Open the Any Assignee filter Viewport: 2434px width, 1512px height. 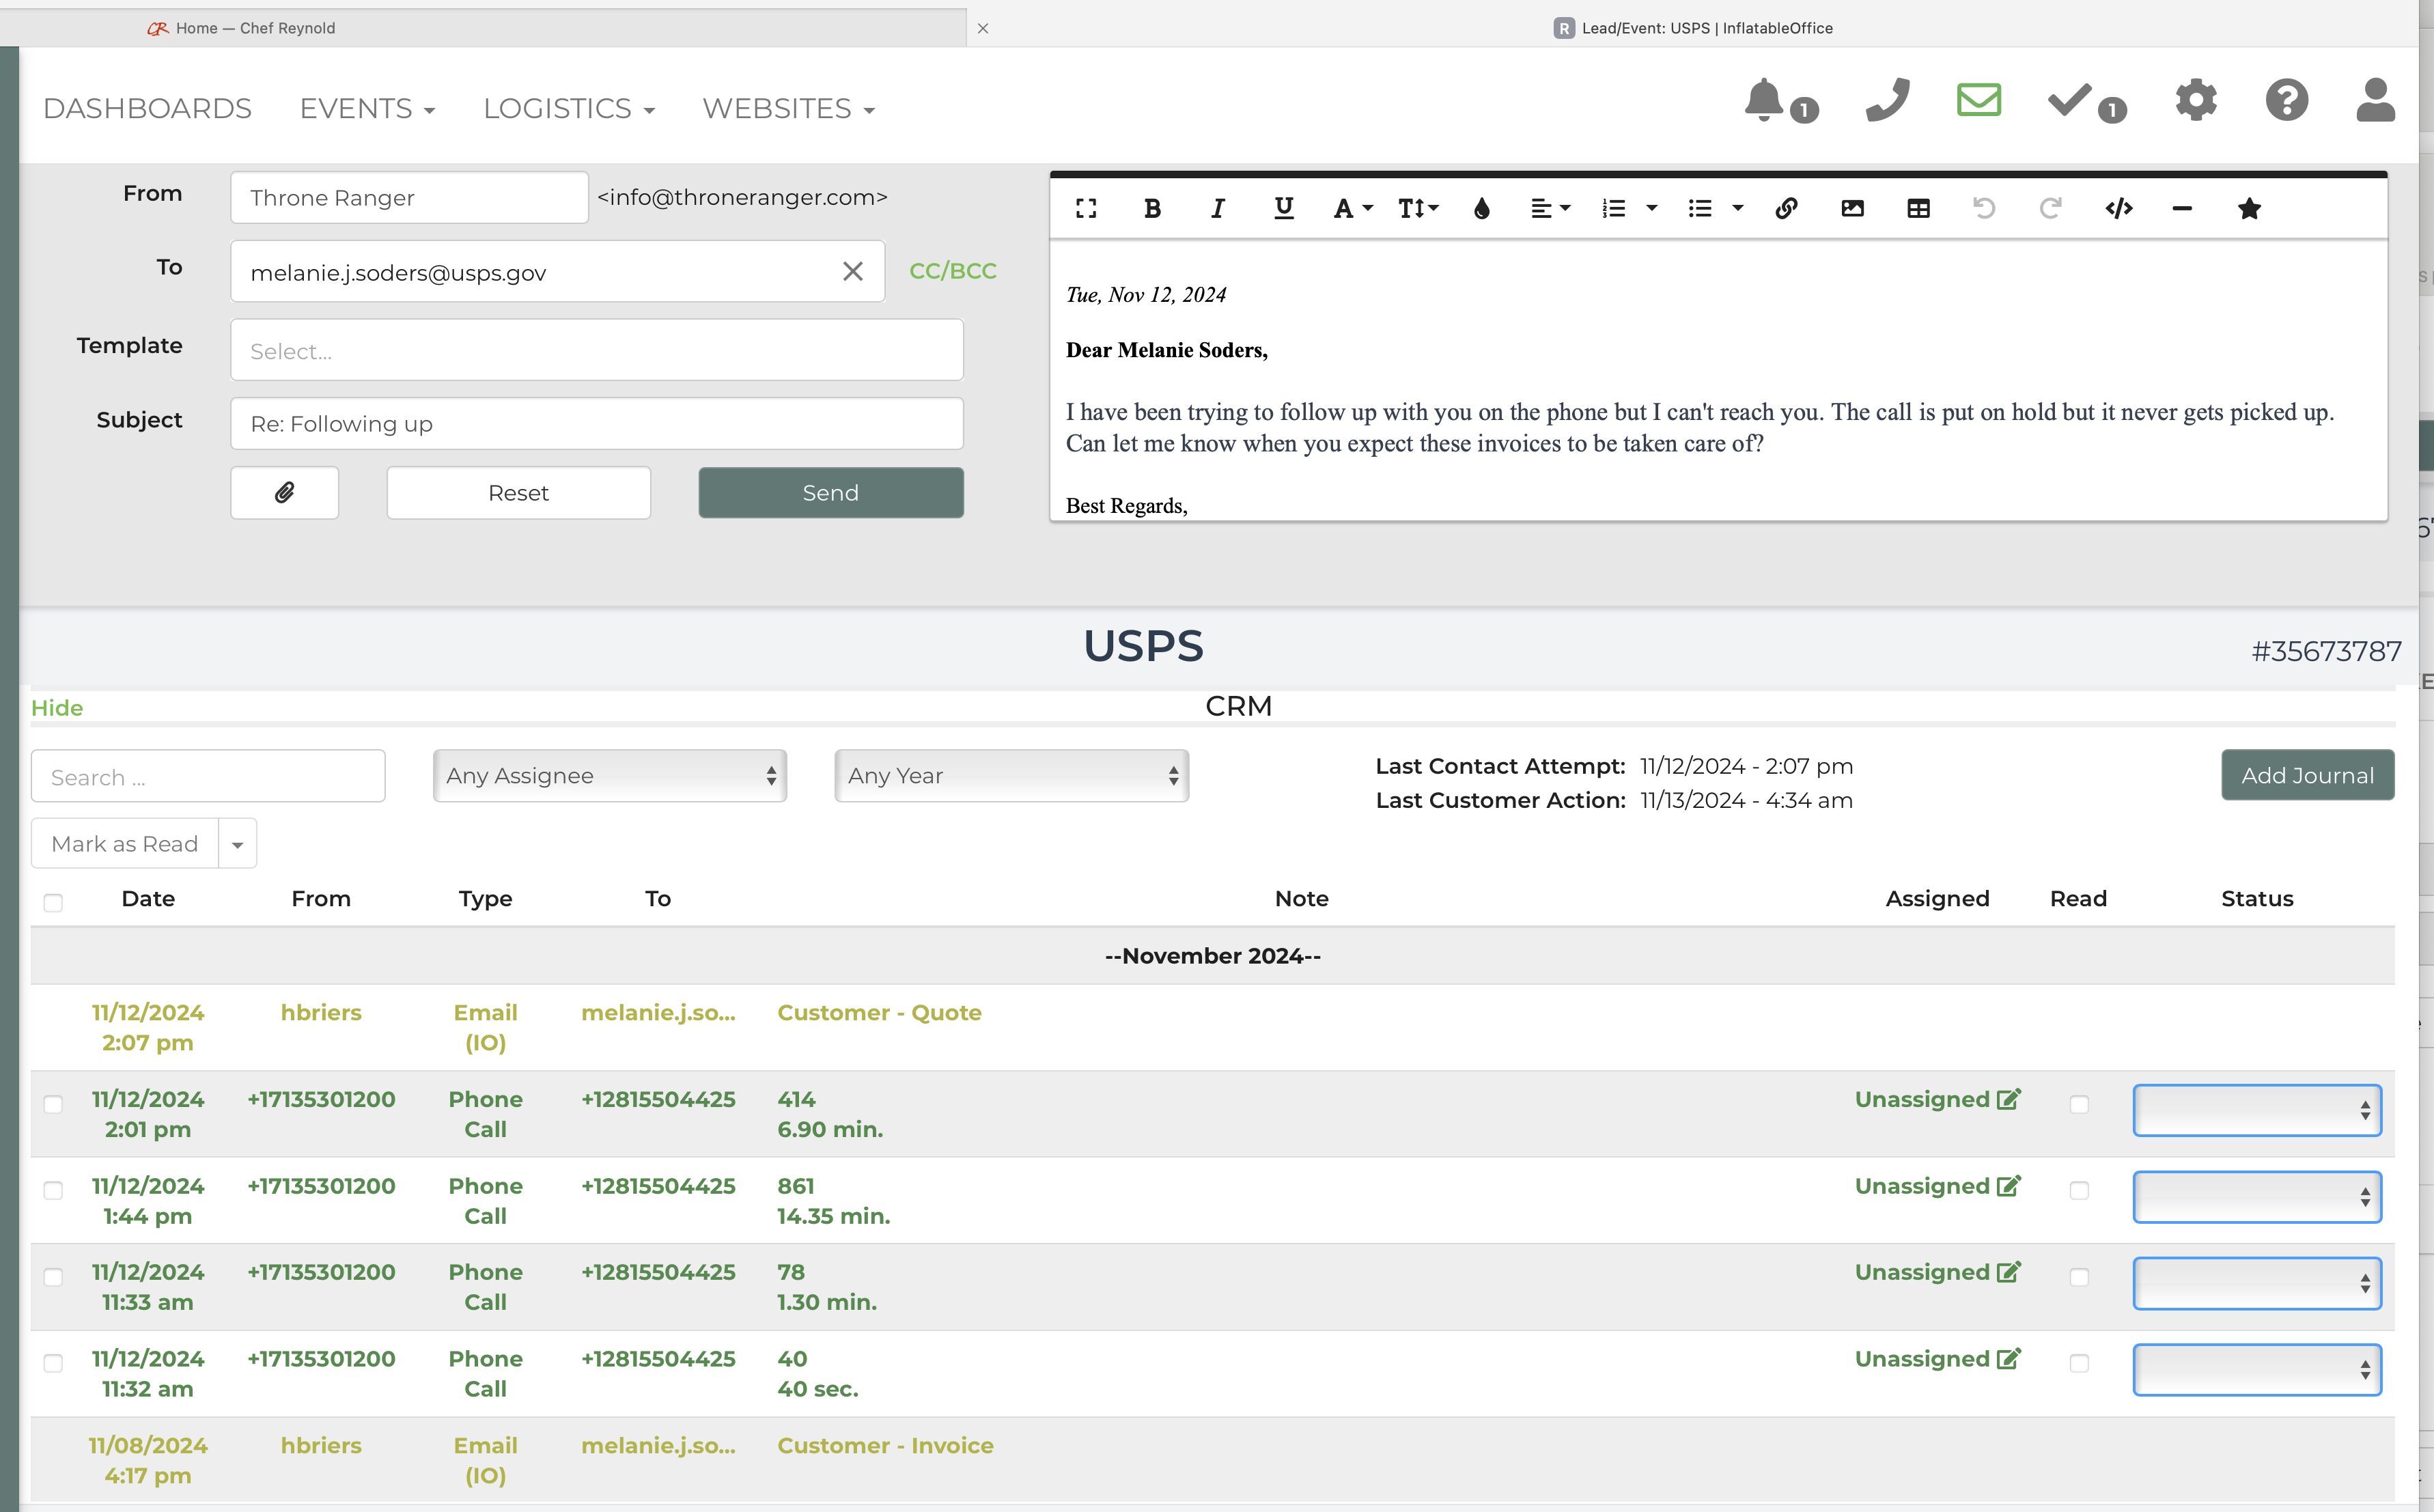[610, 776]
